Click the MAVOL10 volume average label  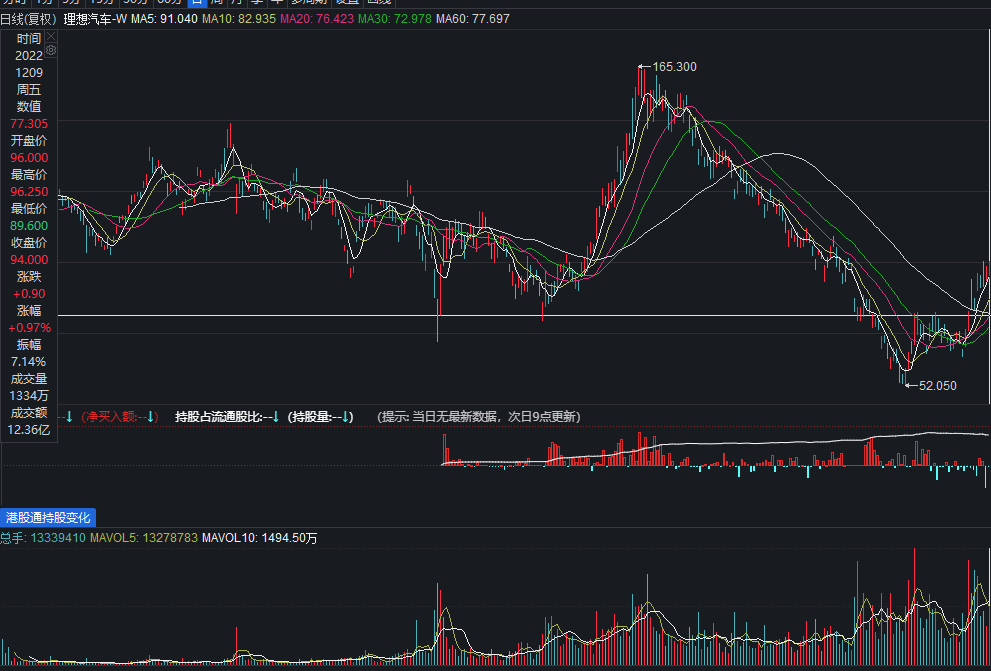click(x=260, y=538)
